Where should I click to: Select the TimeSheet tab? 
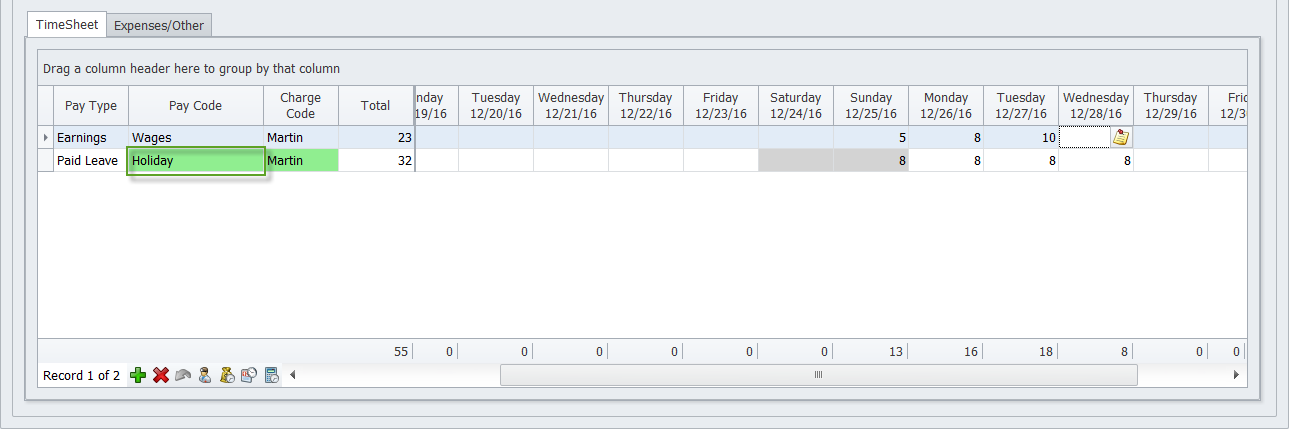click(x=67, y=25)
